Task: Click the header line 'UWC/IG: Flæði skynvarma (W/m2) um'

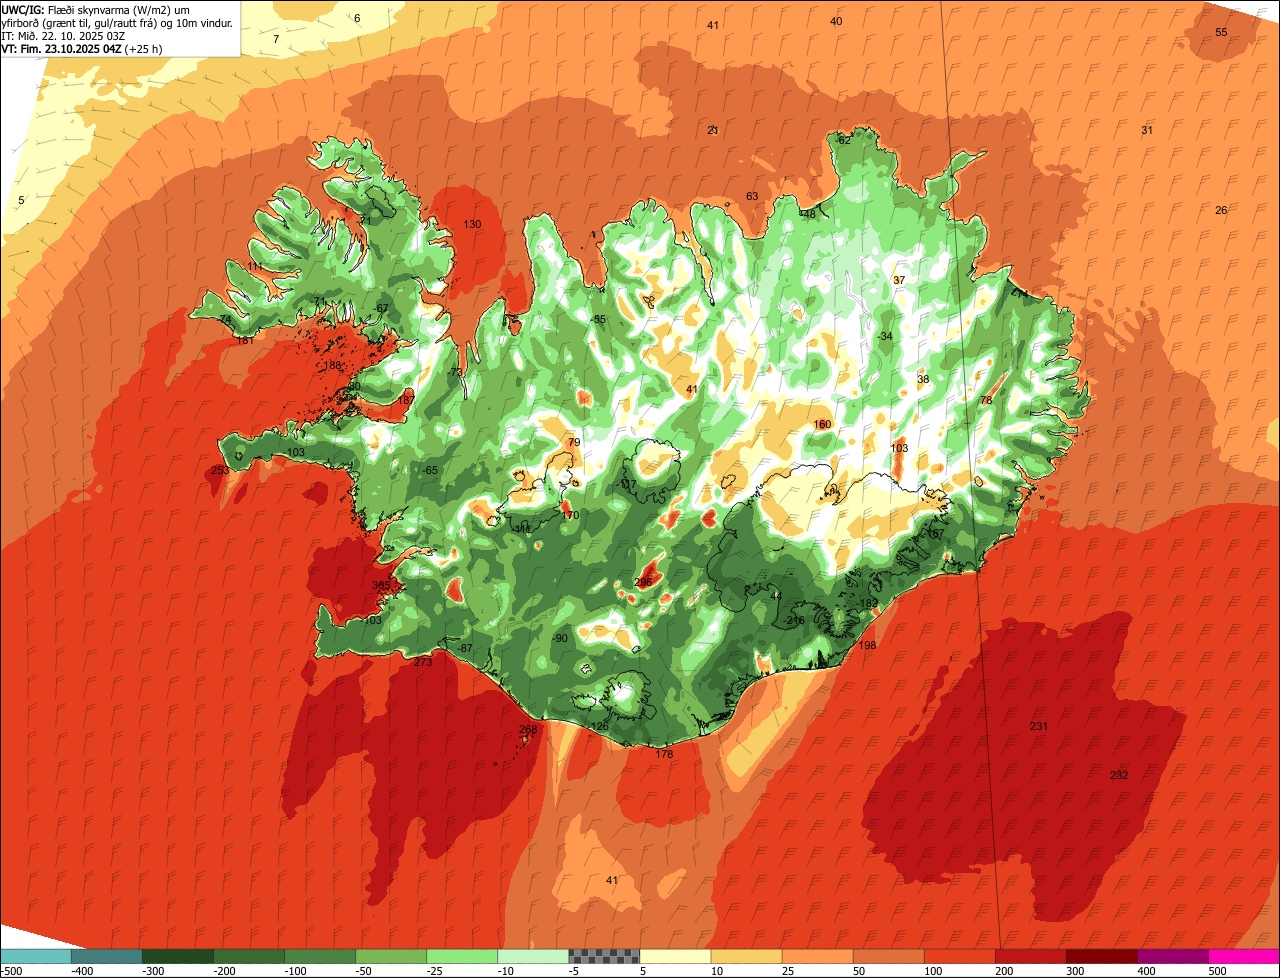Action: click(x=97, y=9)
